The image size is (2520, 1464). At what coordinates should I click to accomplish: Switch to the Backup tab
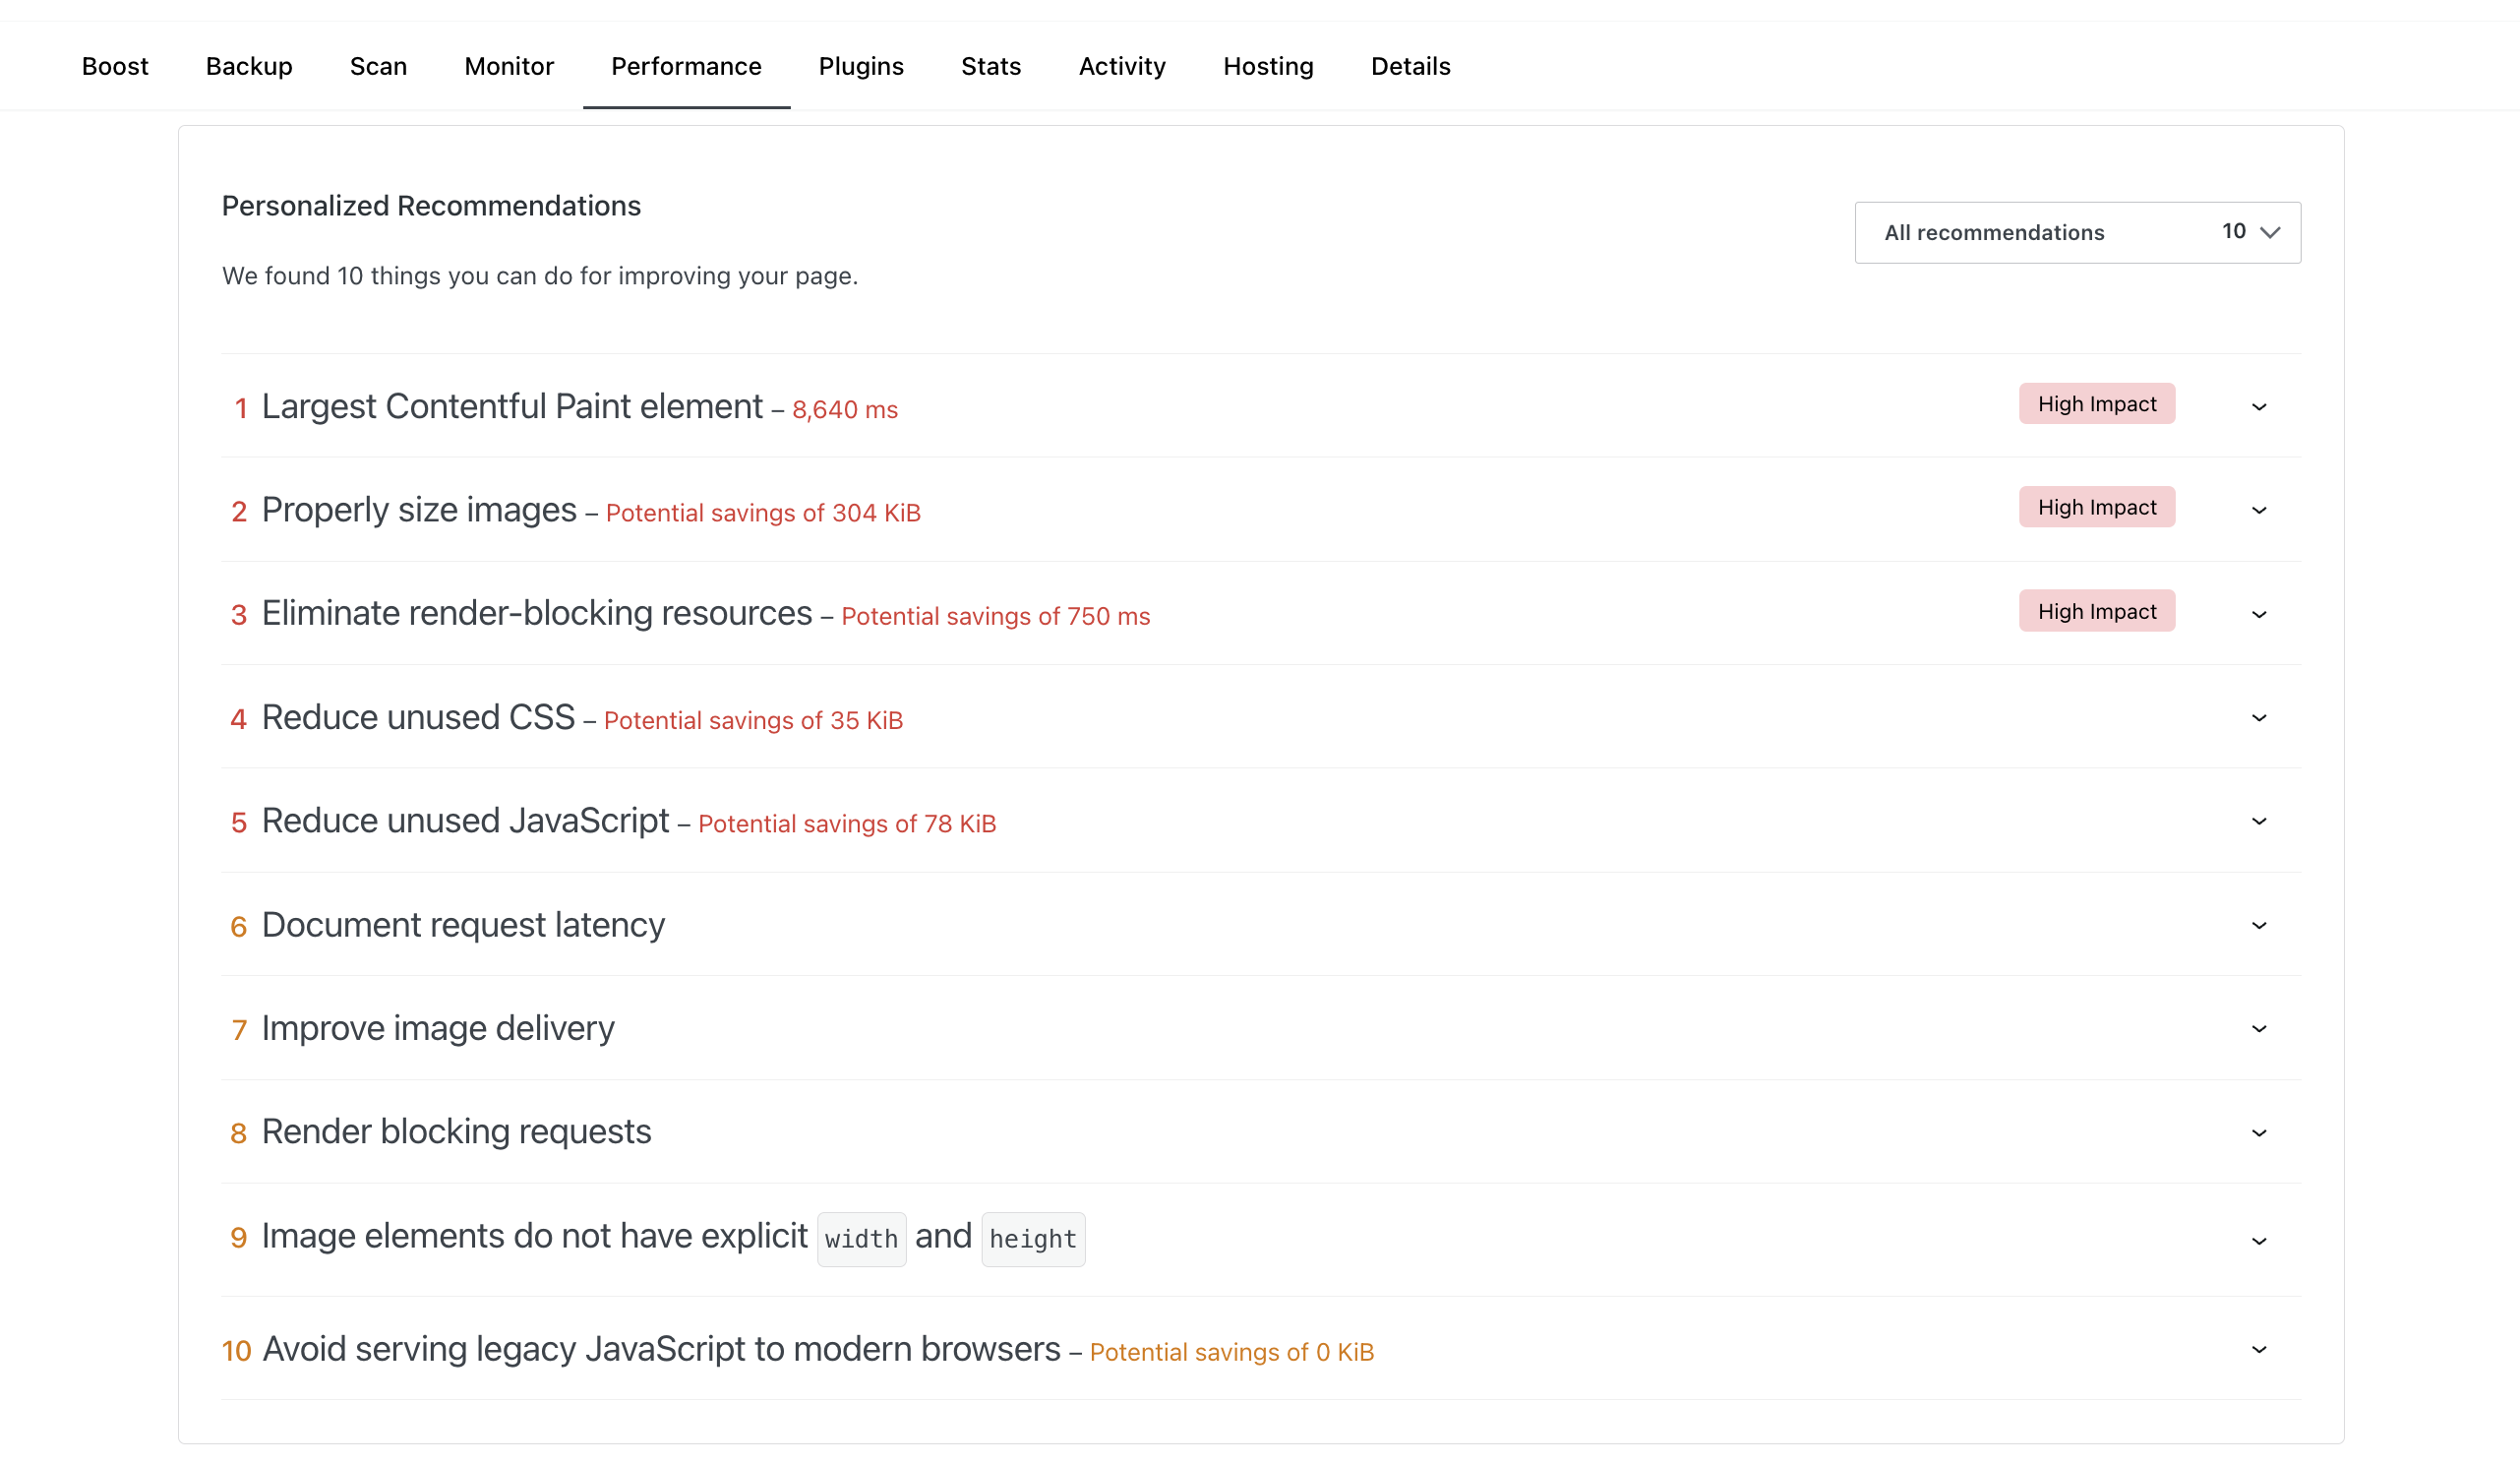pyautogui.click(x=249, y=66)
